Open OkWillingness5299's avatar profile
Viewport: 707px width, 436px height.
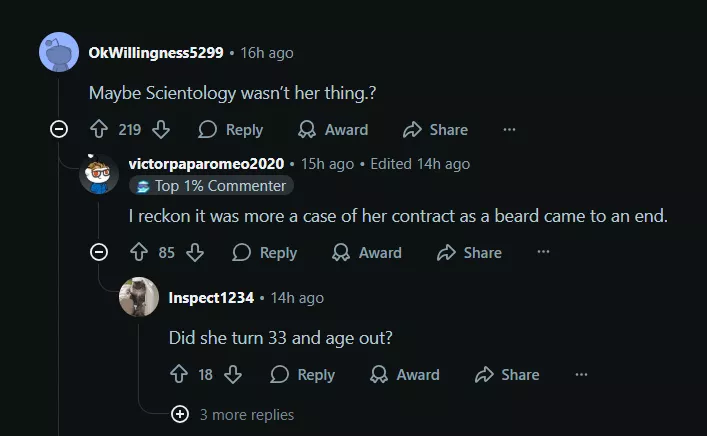59,52
